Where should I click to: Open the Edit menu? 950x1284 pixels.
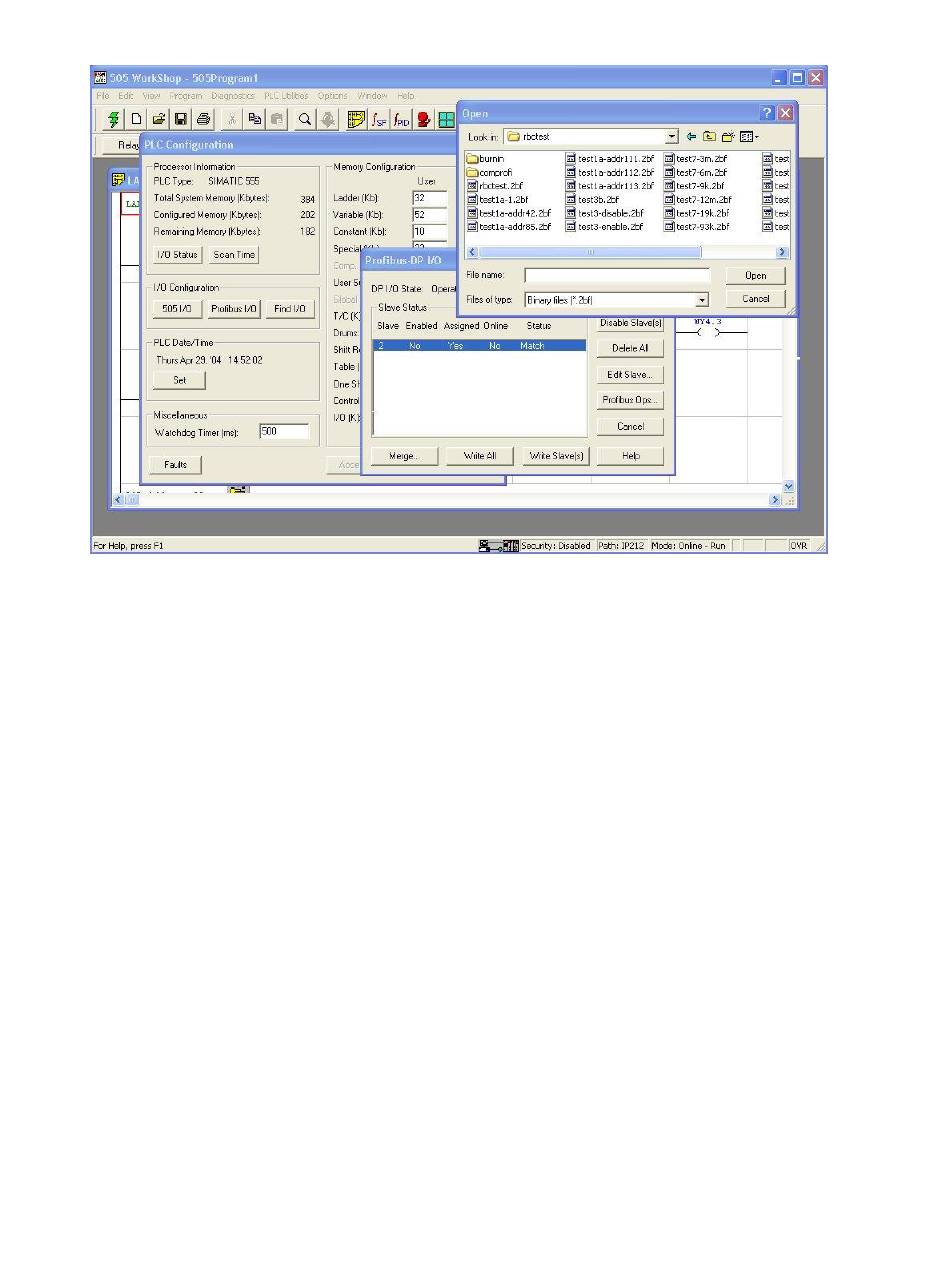click(x=125, y=96)
